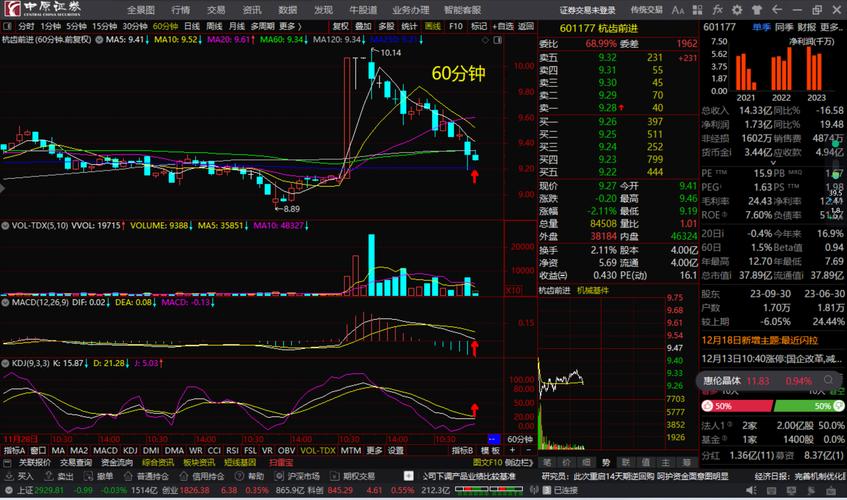This screenshot has height=500, width=847.
Task: Click the F10 button
Action: point(456,26)
